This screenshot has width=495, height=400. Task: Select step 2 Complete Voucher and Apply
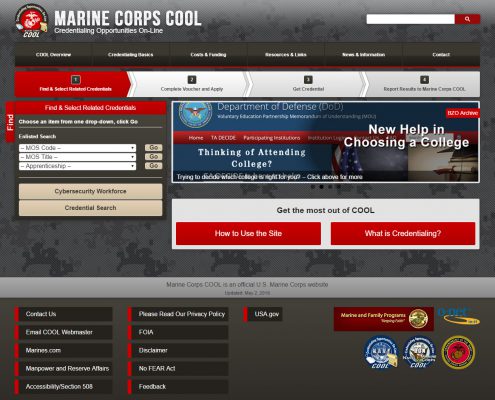192,84
